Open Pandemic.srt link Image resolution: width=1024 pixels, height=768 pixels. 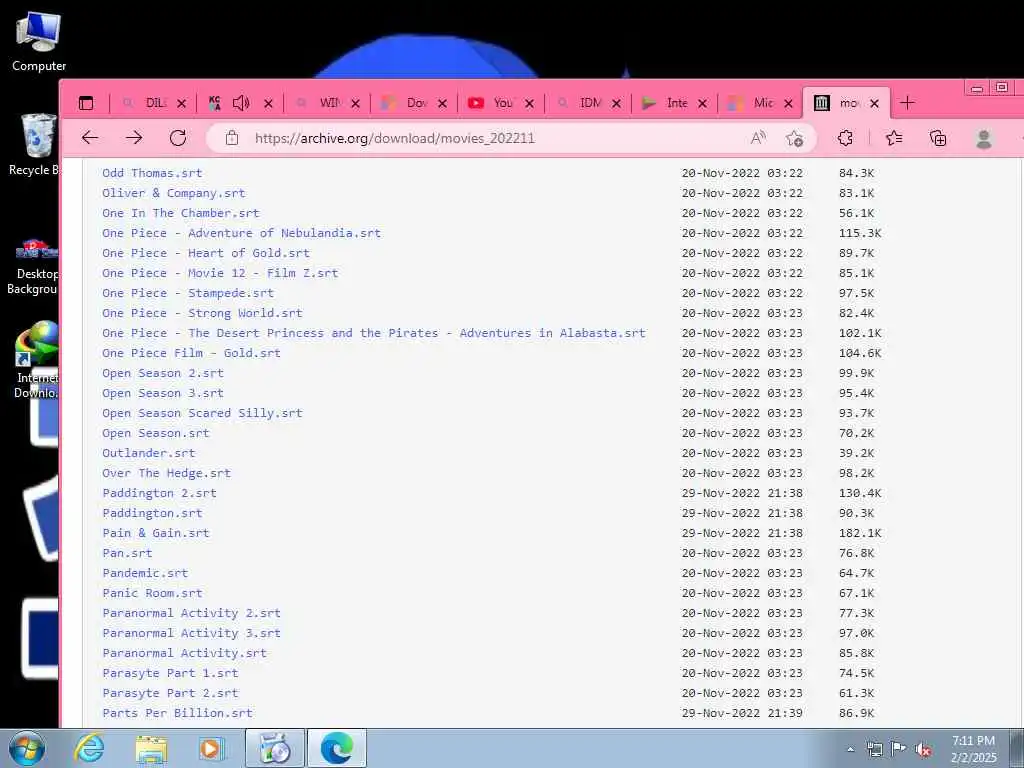pos(145,573)
